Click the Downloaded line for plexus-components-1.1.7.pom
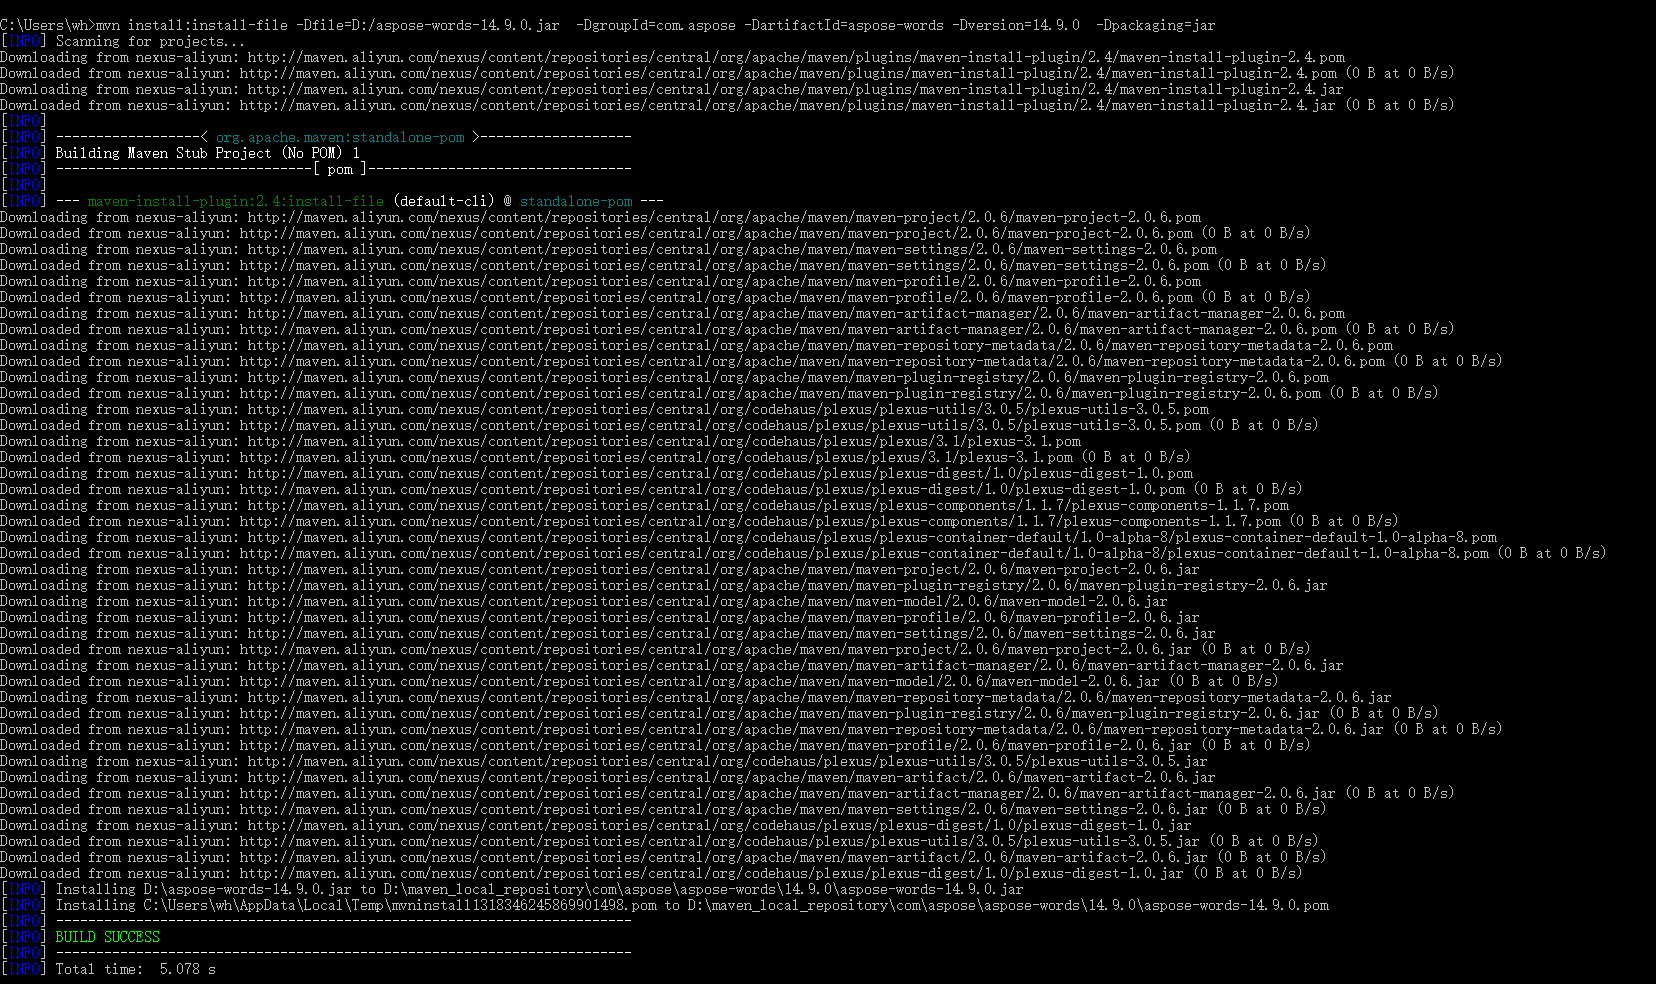The image size is (1656, 984). coord(699,521)
